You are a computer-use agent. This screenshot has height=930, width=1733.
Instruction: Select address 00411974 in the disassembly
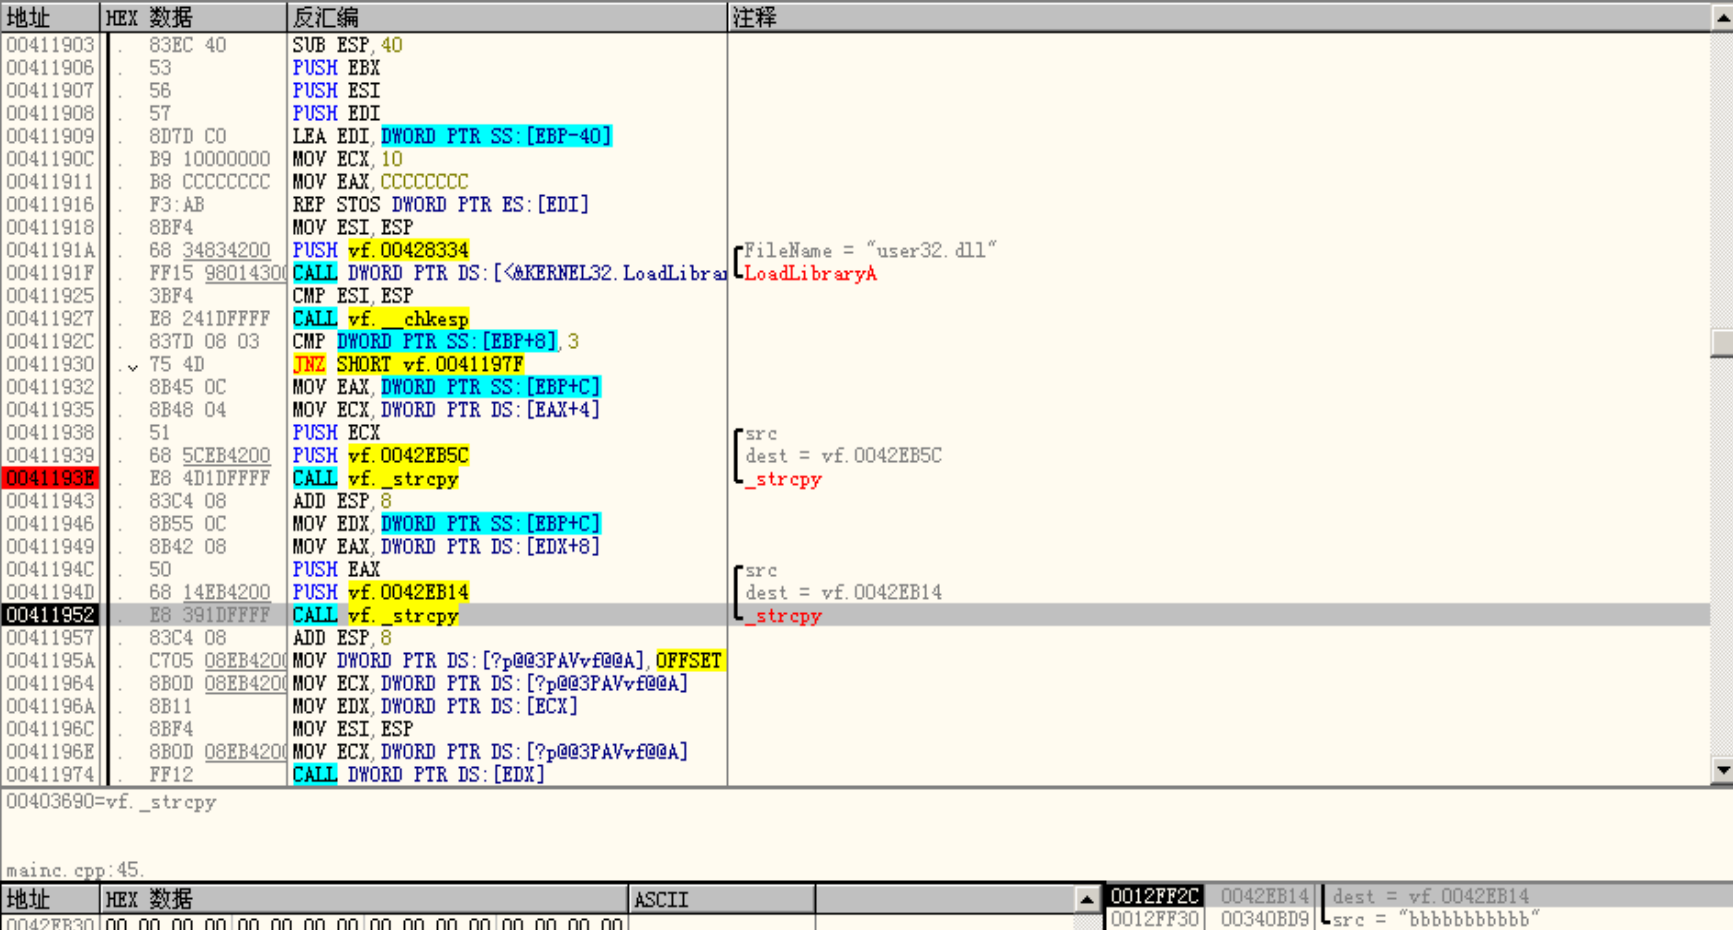click(x=50, y=775)
